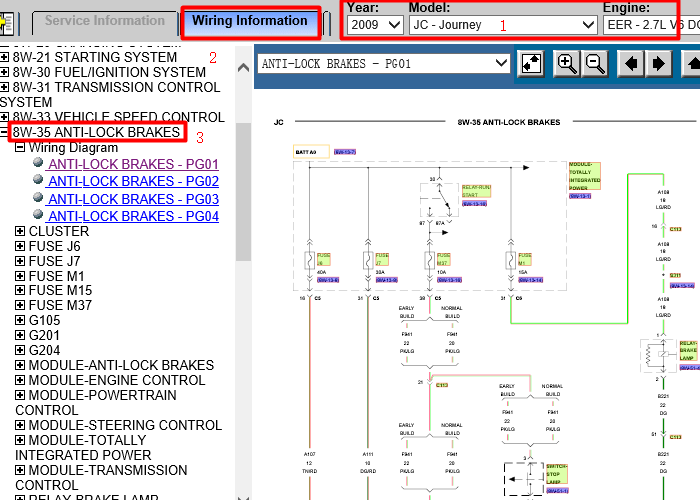This screenshot has width=700, height=500.
Task: Open the Model JC - Journey dropdown
Action: (x=503, y=25)
